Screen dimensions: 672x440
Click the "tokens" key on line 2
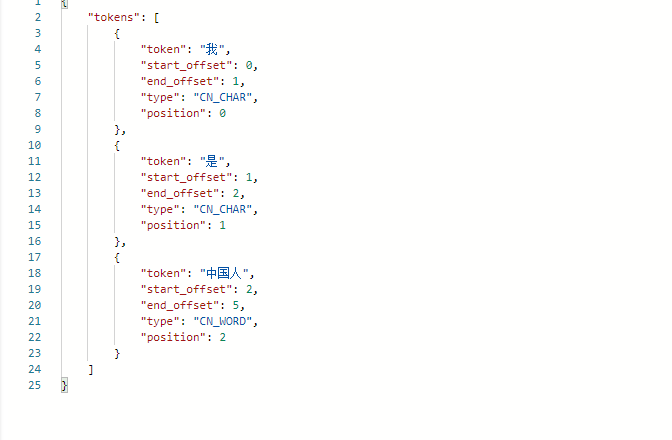(x=114, y=17)
